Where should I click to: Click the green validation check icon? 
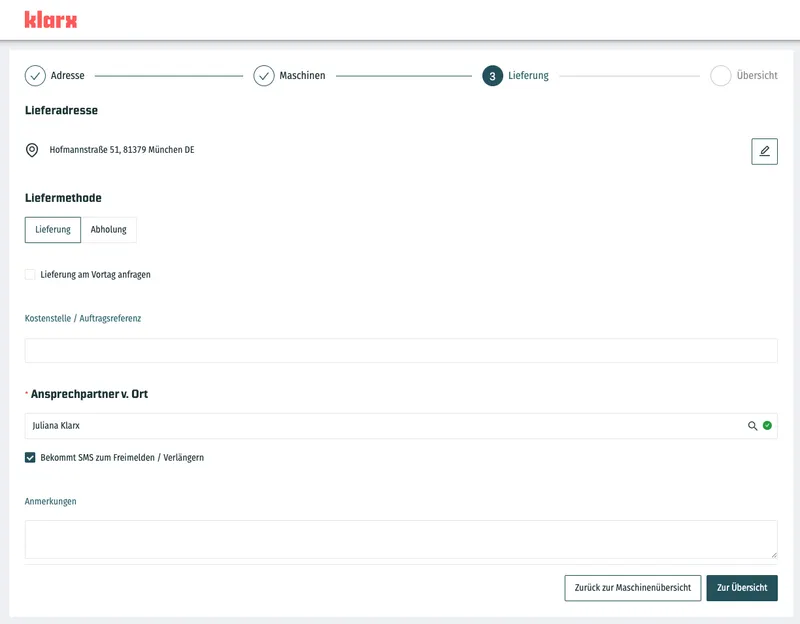pos(767,426)
